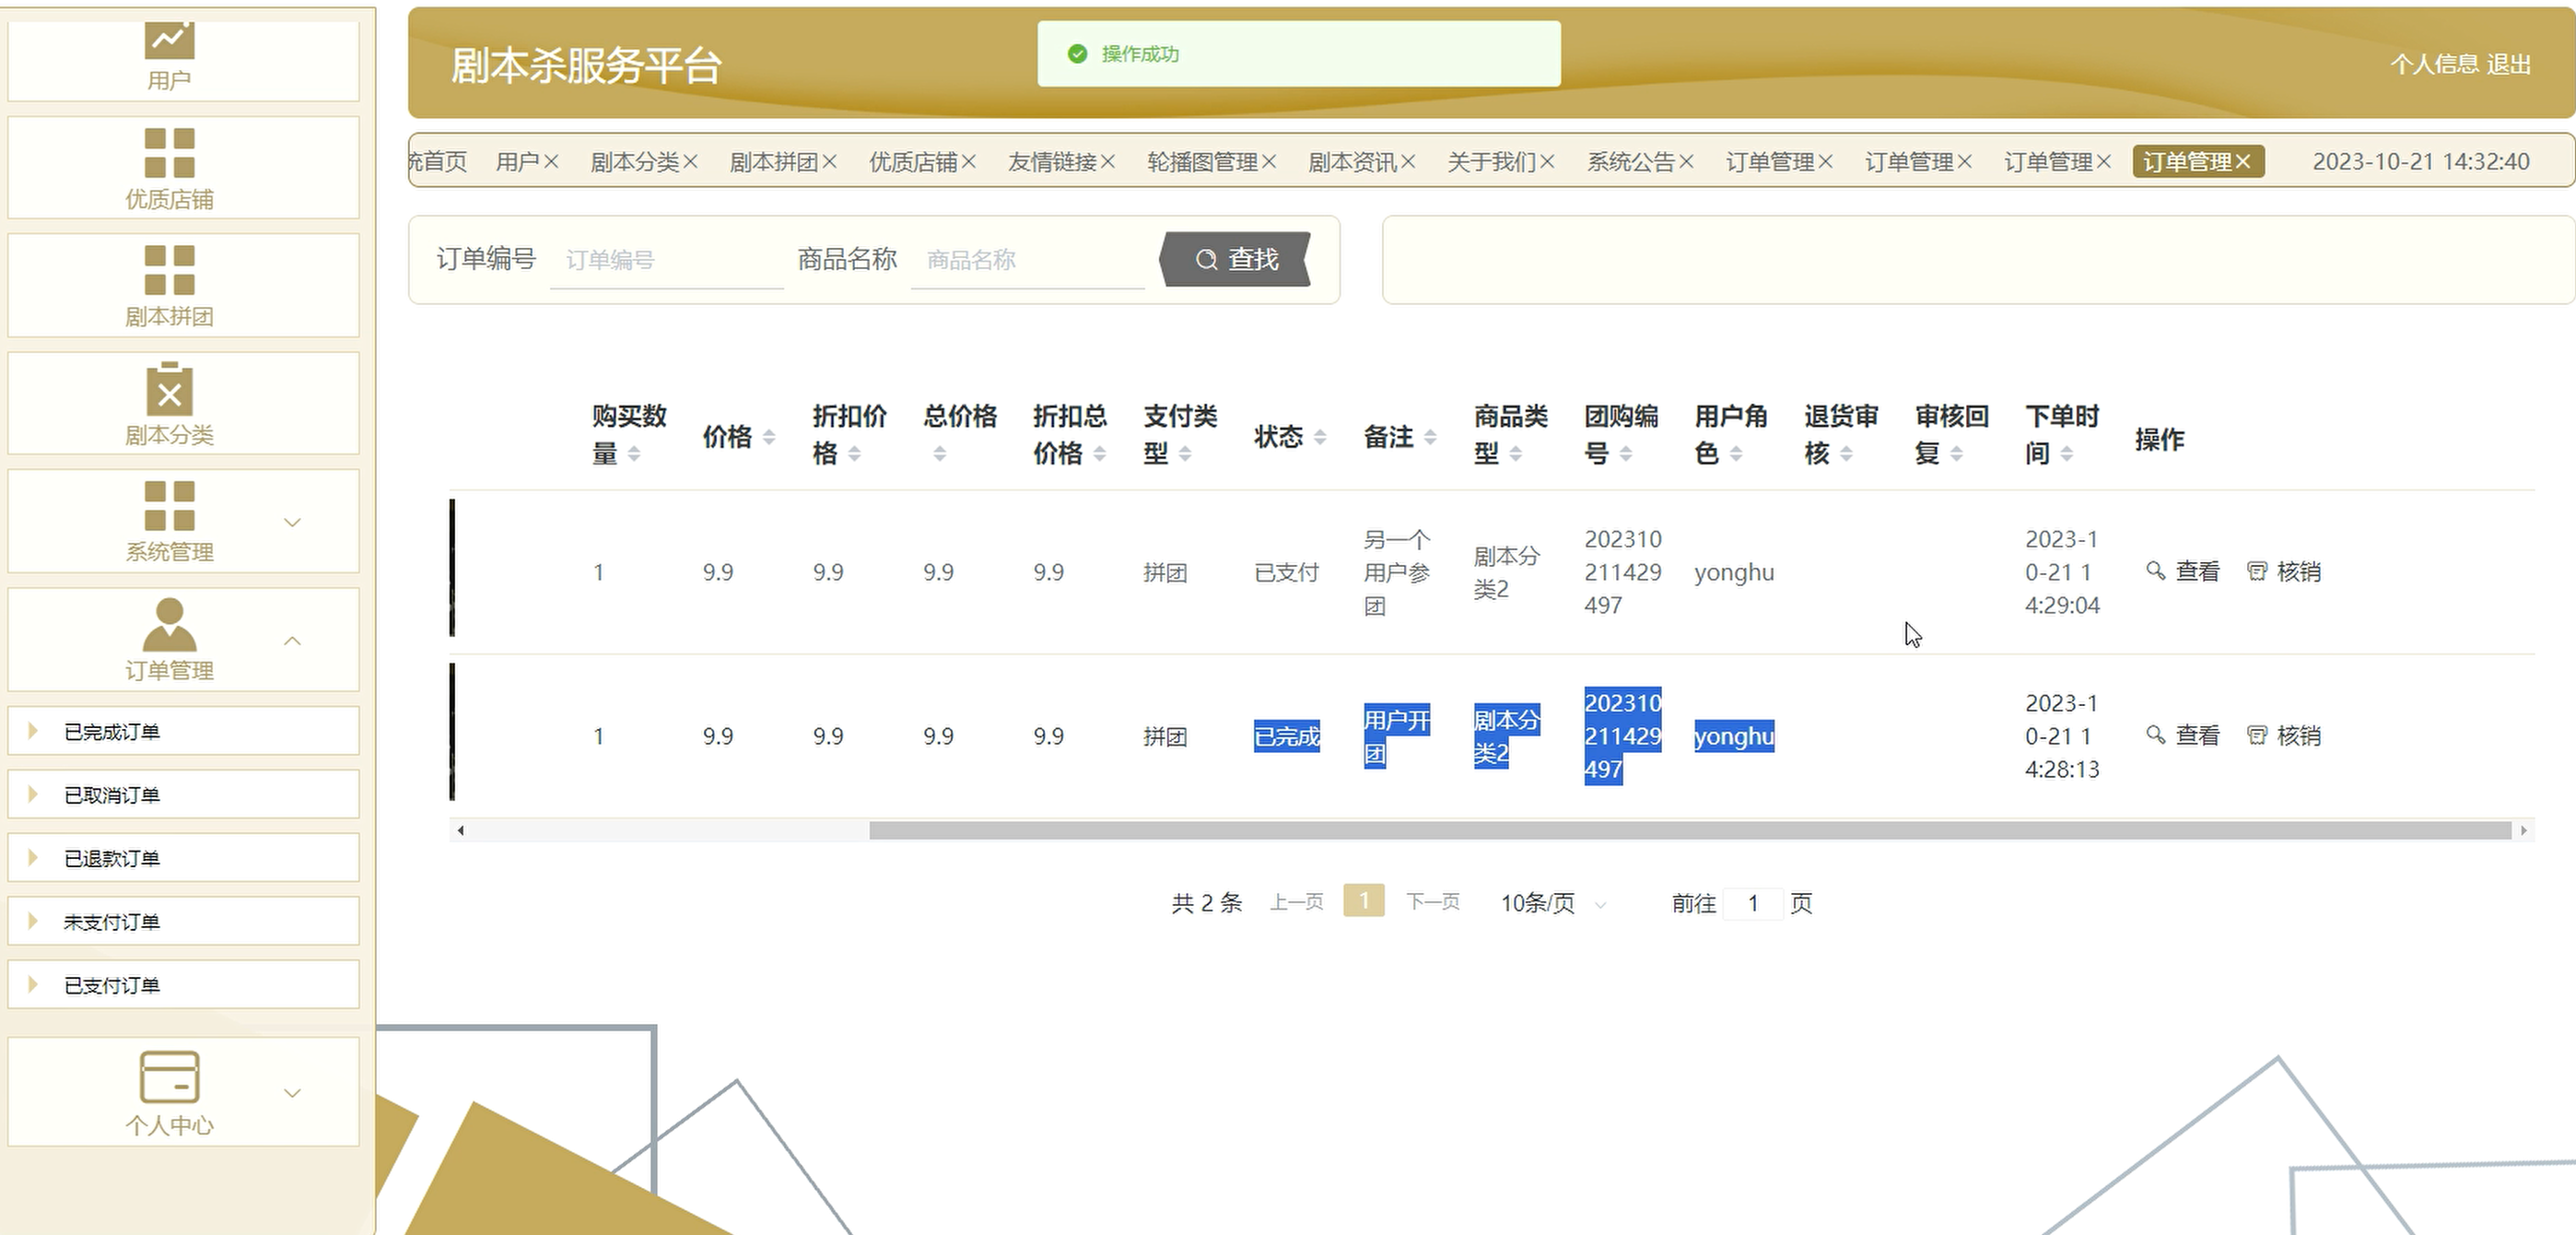Close the 剧本拼团 tab with its X
Viewport: 2576px width, 1235px height.
(829, 162)
